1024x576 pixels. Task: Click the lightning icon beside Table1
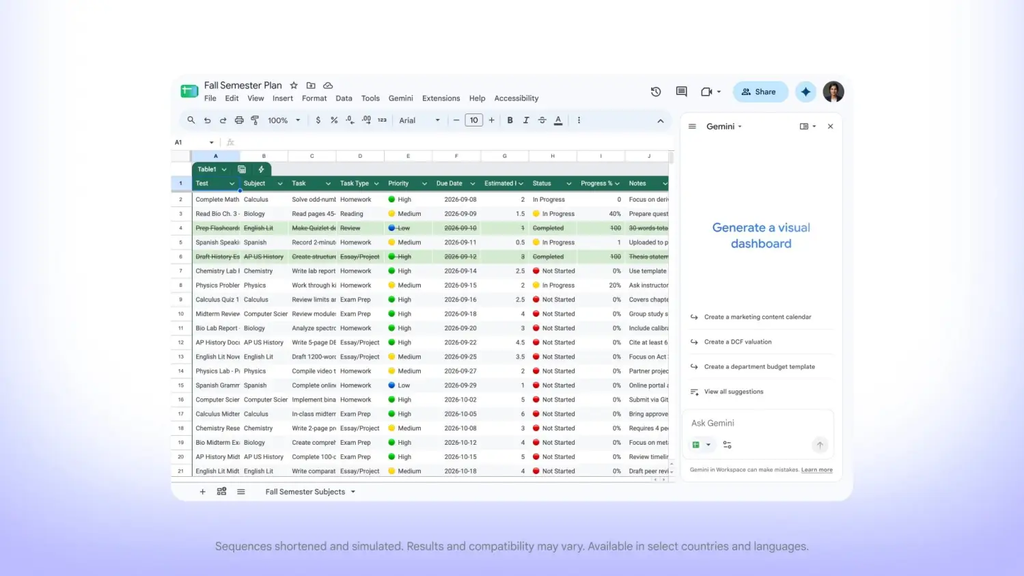click(261, 169)
